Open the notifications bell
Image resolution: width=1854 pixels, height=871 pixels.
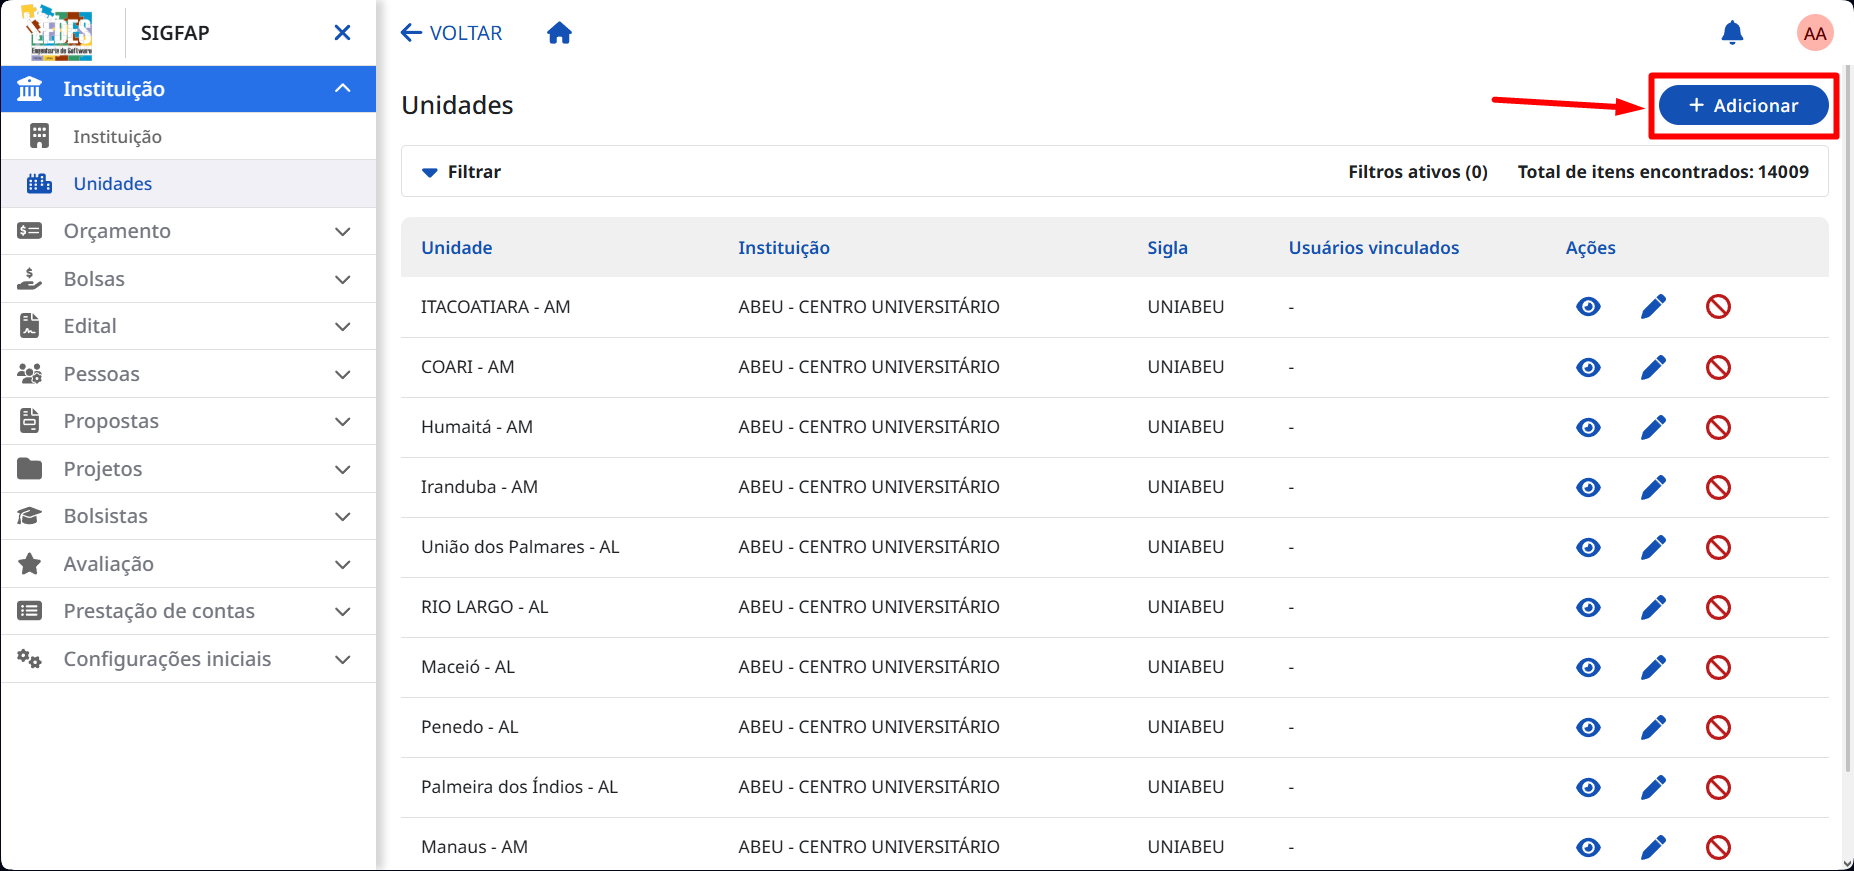(x=1732, y=33)
